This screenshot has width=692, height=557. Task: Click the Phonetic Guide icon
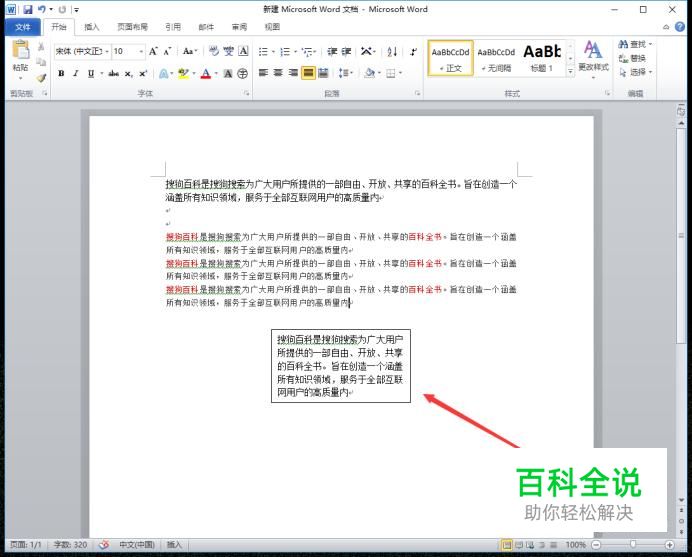point(228,51)
